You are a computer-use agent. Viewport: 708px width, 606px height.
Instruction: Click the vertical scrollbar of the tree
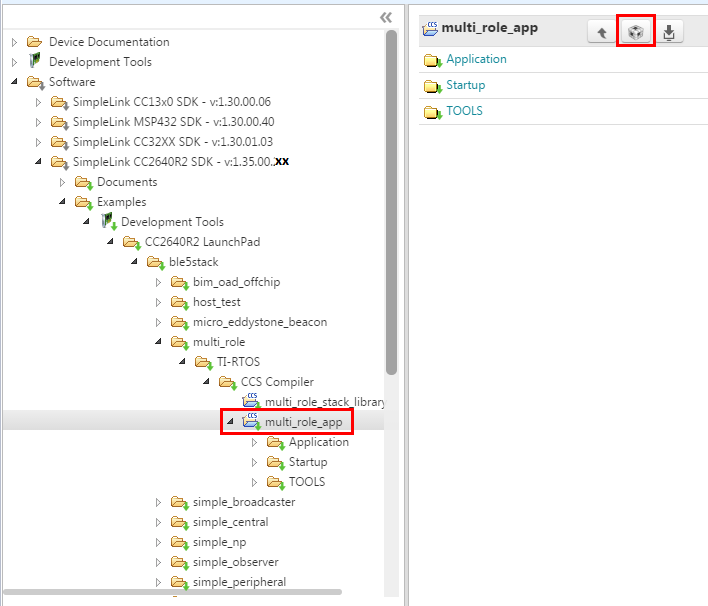[x=391, y=200]
